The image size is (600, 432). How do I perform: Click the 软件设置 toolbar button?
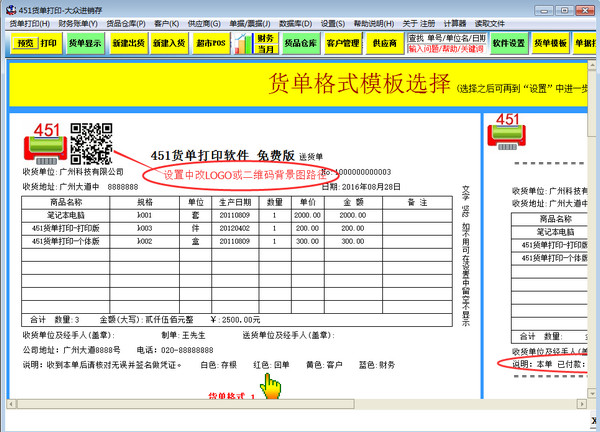point(508,43)
